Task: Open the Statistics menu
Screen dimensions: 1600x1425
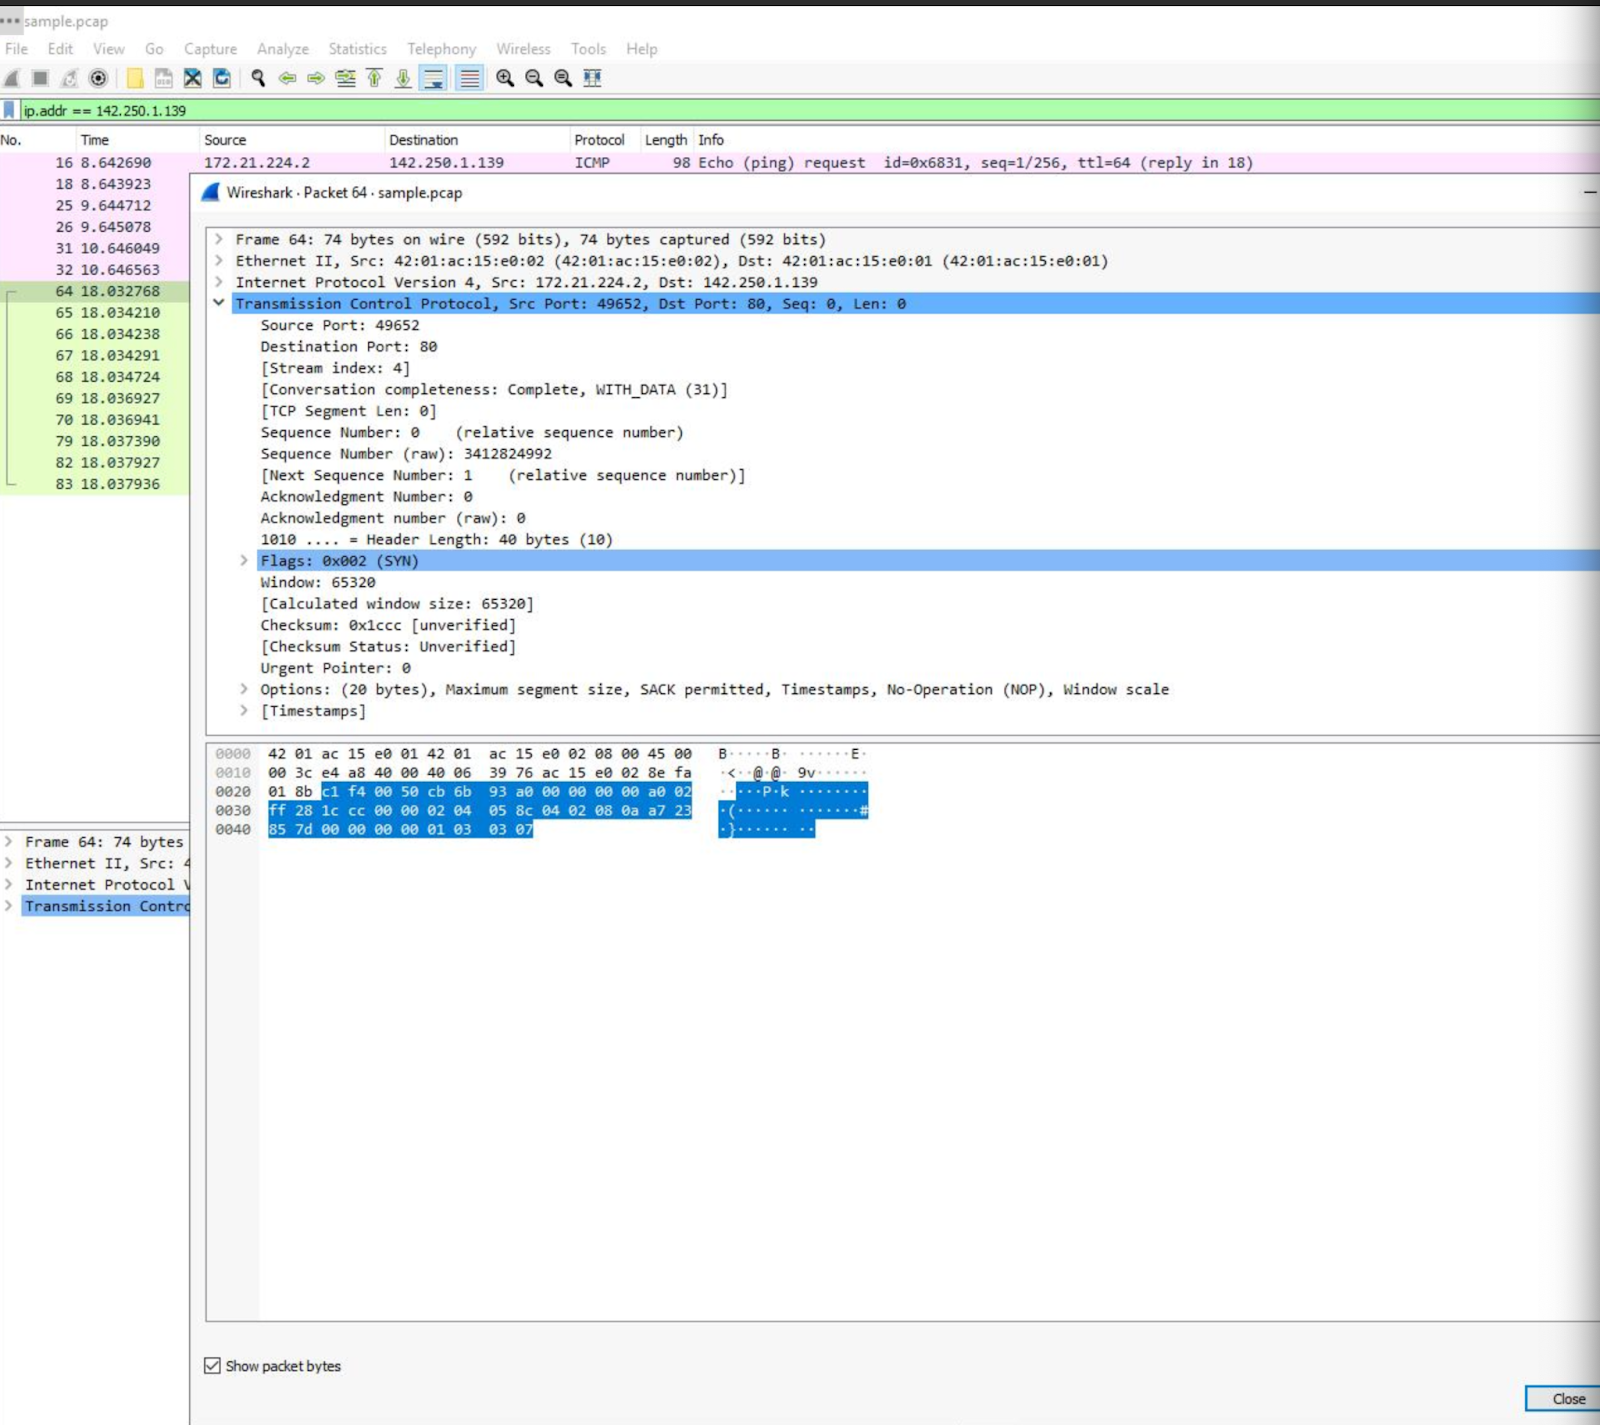Action: 357,49
